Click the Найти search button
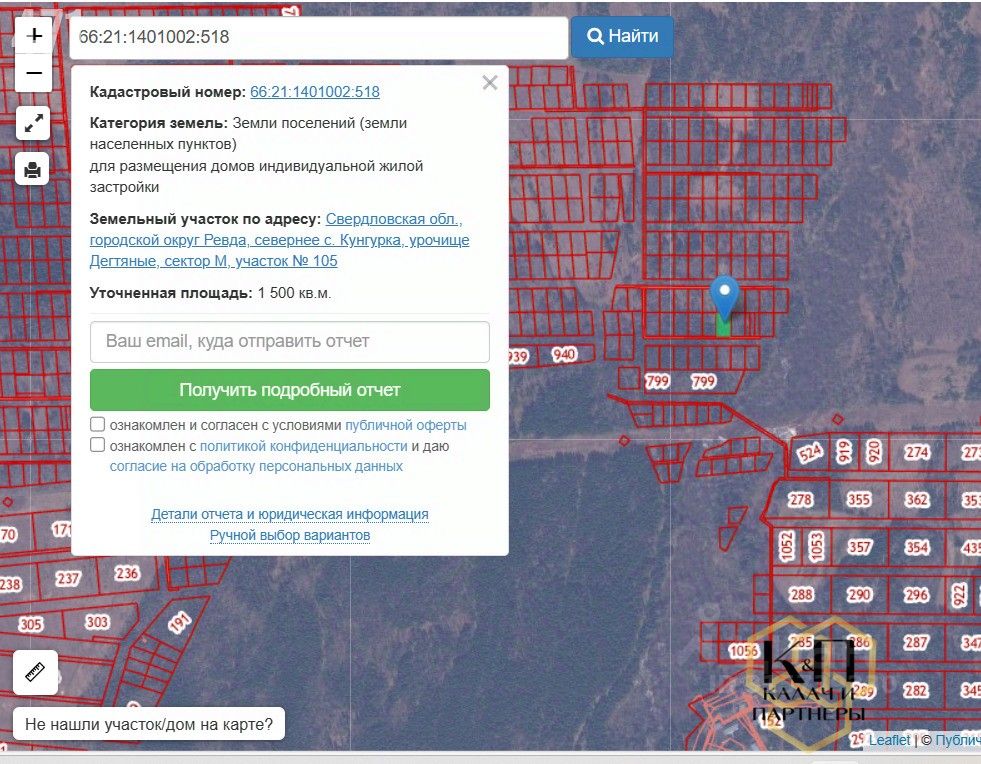The image size is (981, 764). (623, 36)
